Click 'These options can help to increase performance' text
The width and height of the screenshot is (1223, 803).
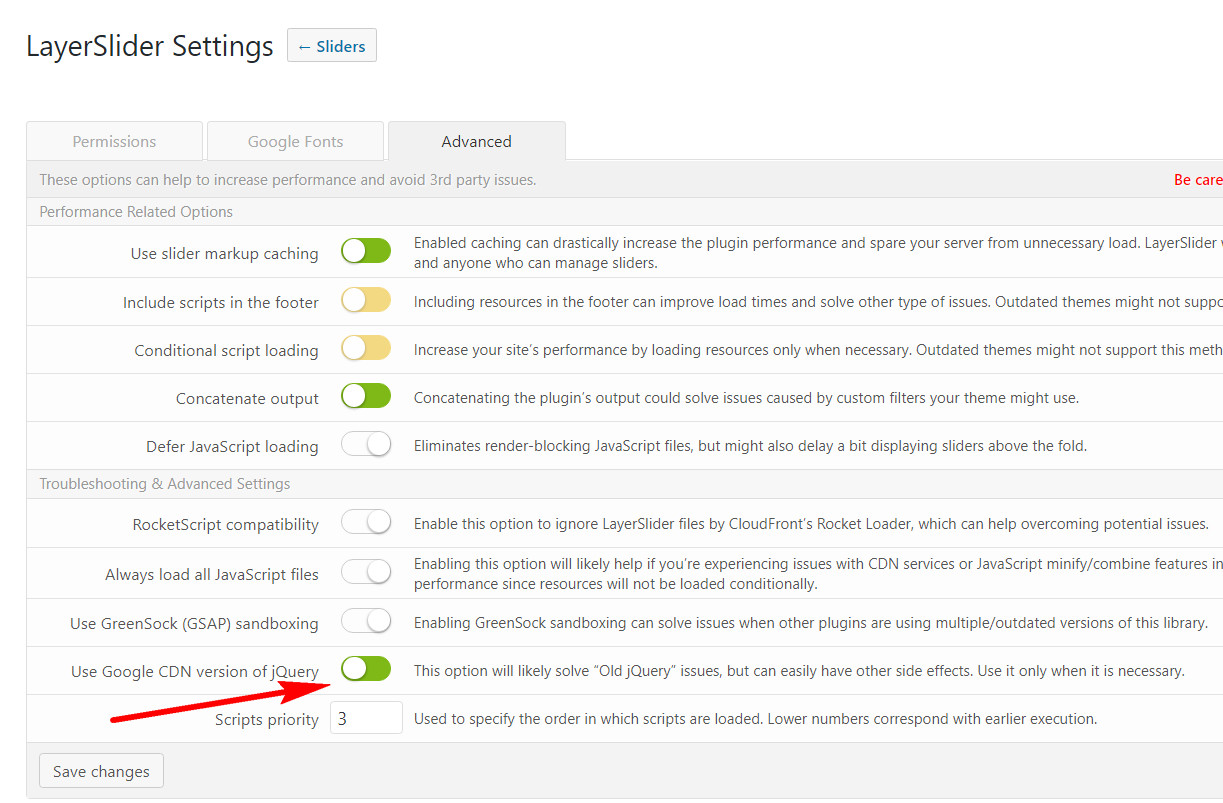[x=288, y=180]
